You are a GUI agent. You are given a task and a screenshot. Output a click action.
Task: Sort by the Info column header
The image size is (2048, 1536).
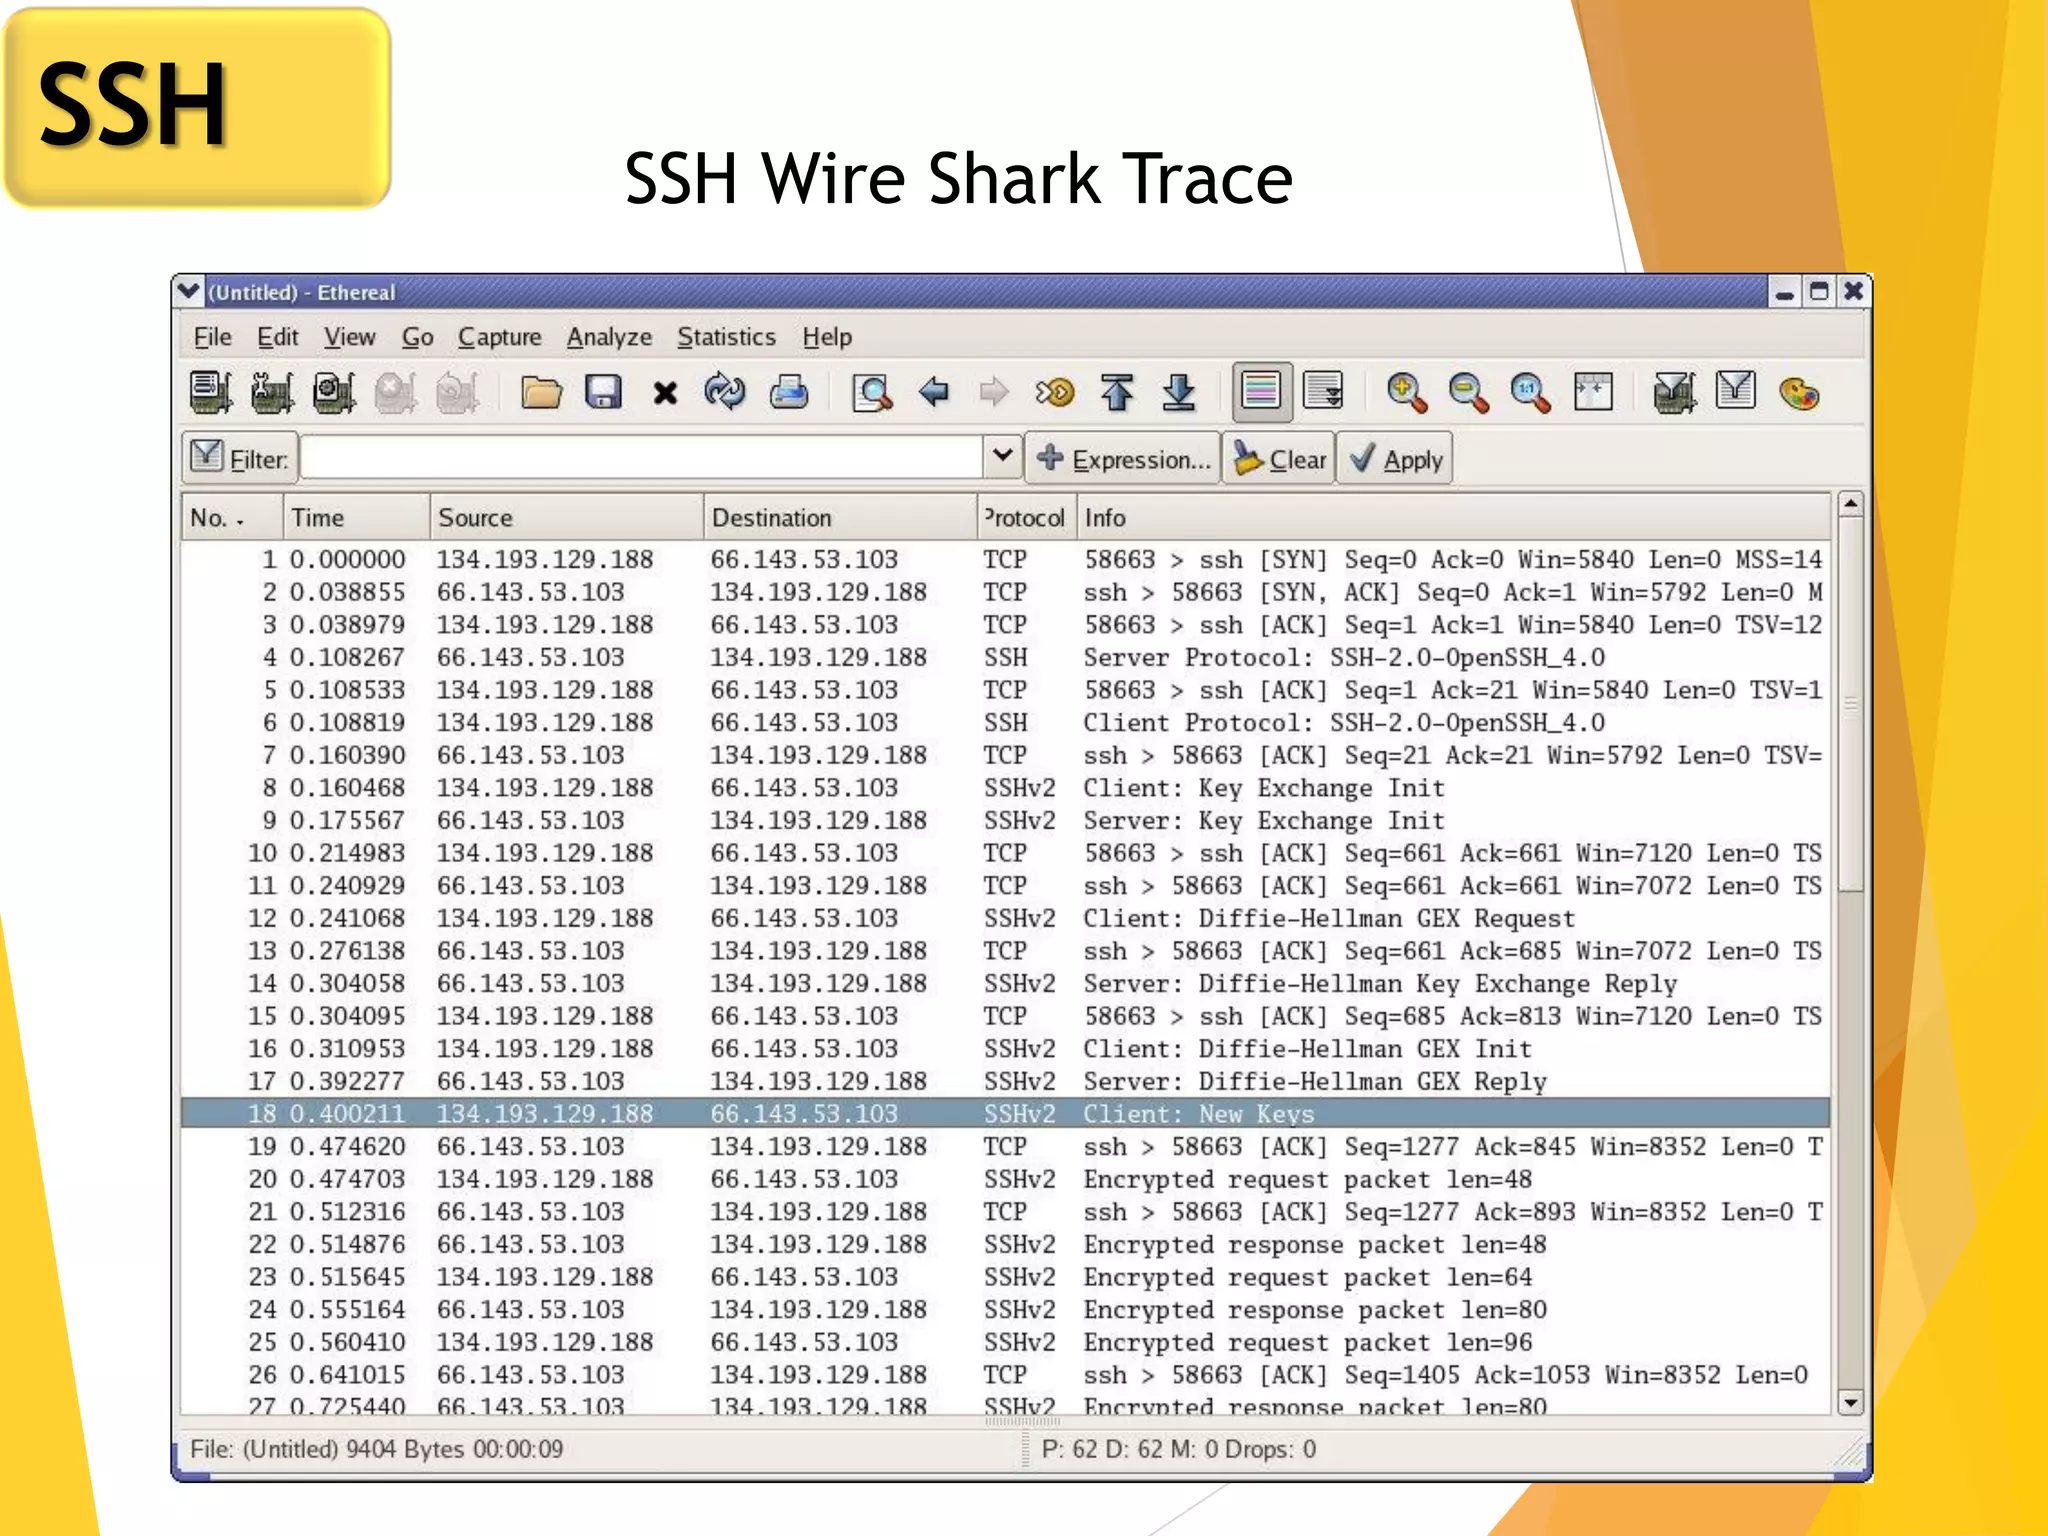point(1454,517)
